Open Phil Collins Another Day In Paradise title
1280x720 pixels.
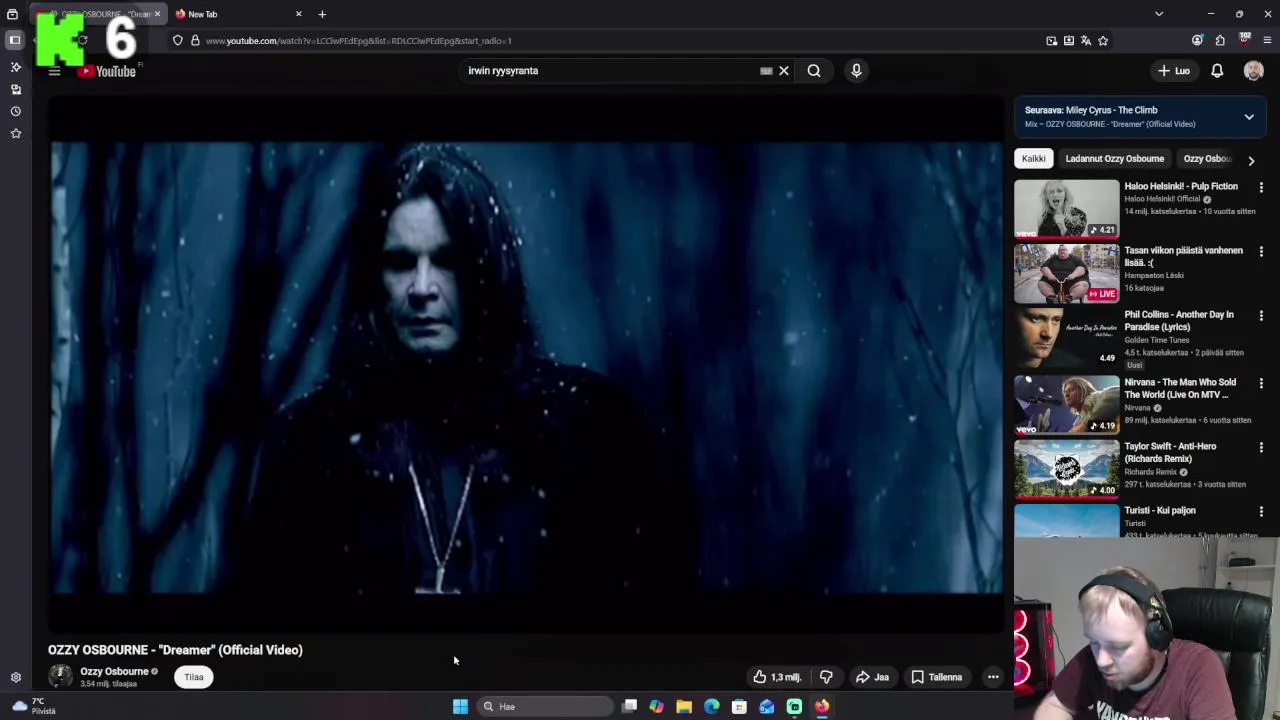1180,321
